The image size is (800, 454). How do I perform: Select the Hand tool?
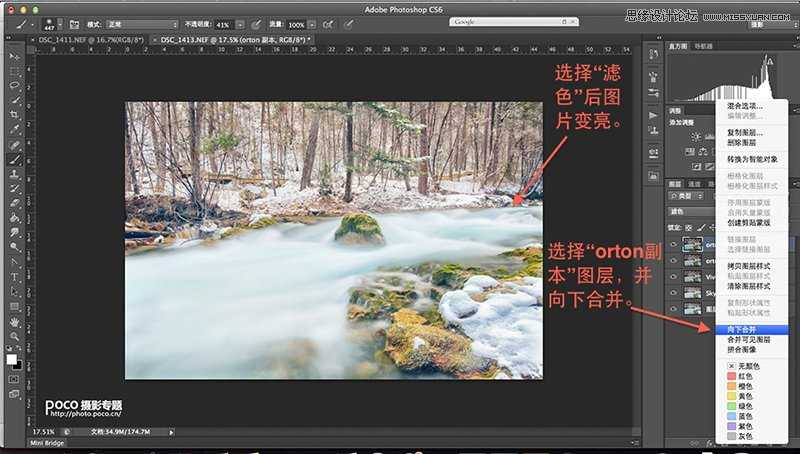(x=14, y=322)
